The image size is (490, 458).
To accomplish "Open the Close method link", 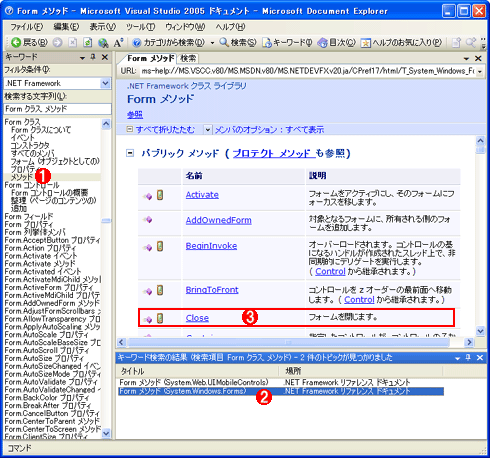I will 197,318.
